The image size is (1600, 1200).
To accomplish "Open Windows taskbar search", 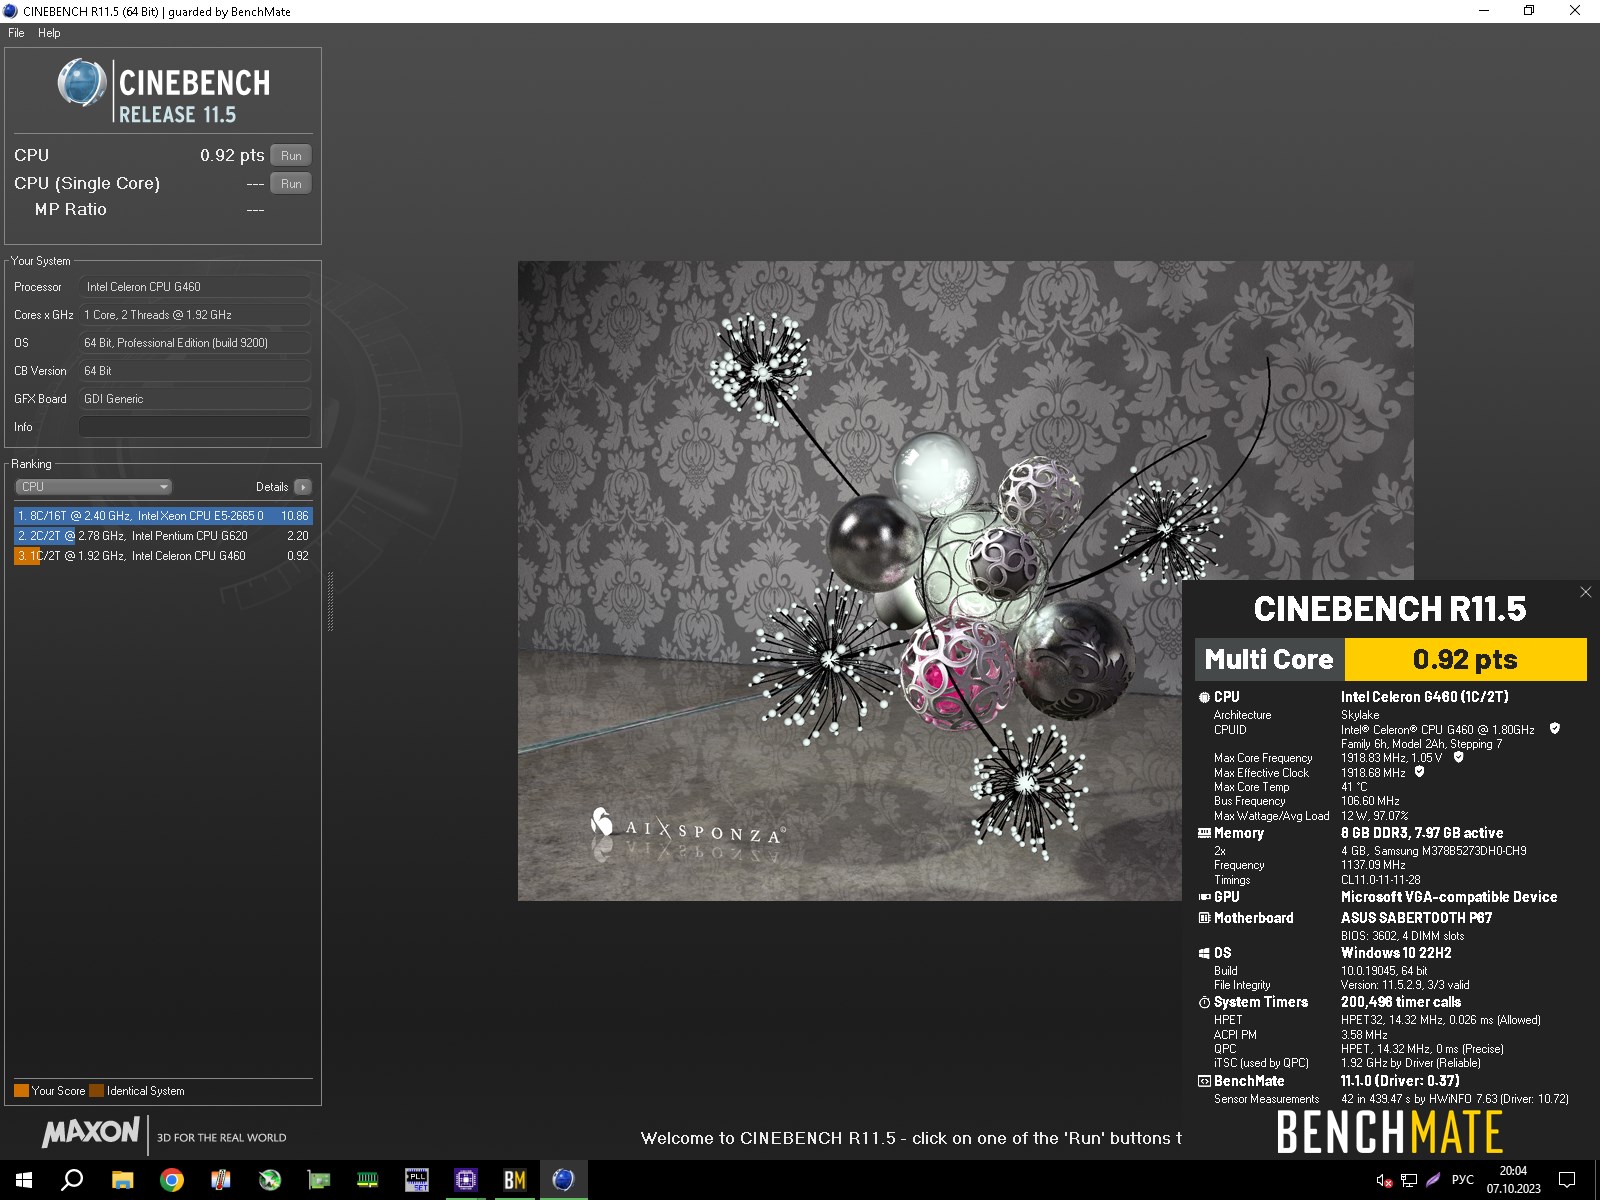I will coord(72,1180).
